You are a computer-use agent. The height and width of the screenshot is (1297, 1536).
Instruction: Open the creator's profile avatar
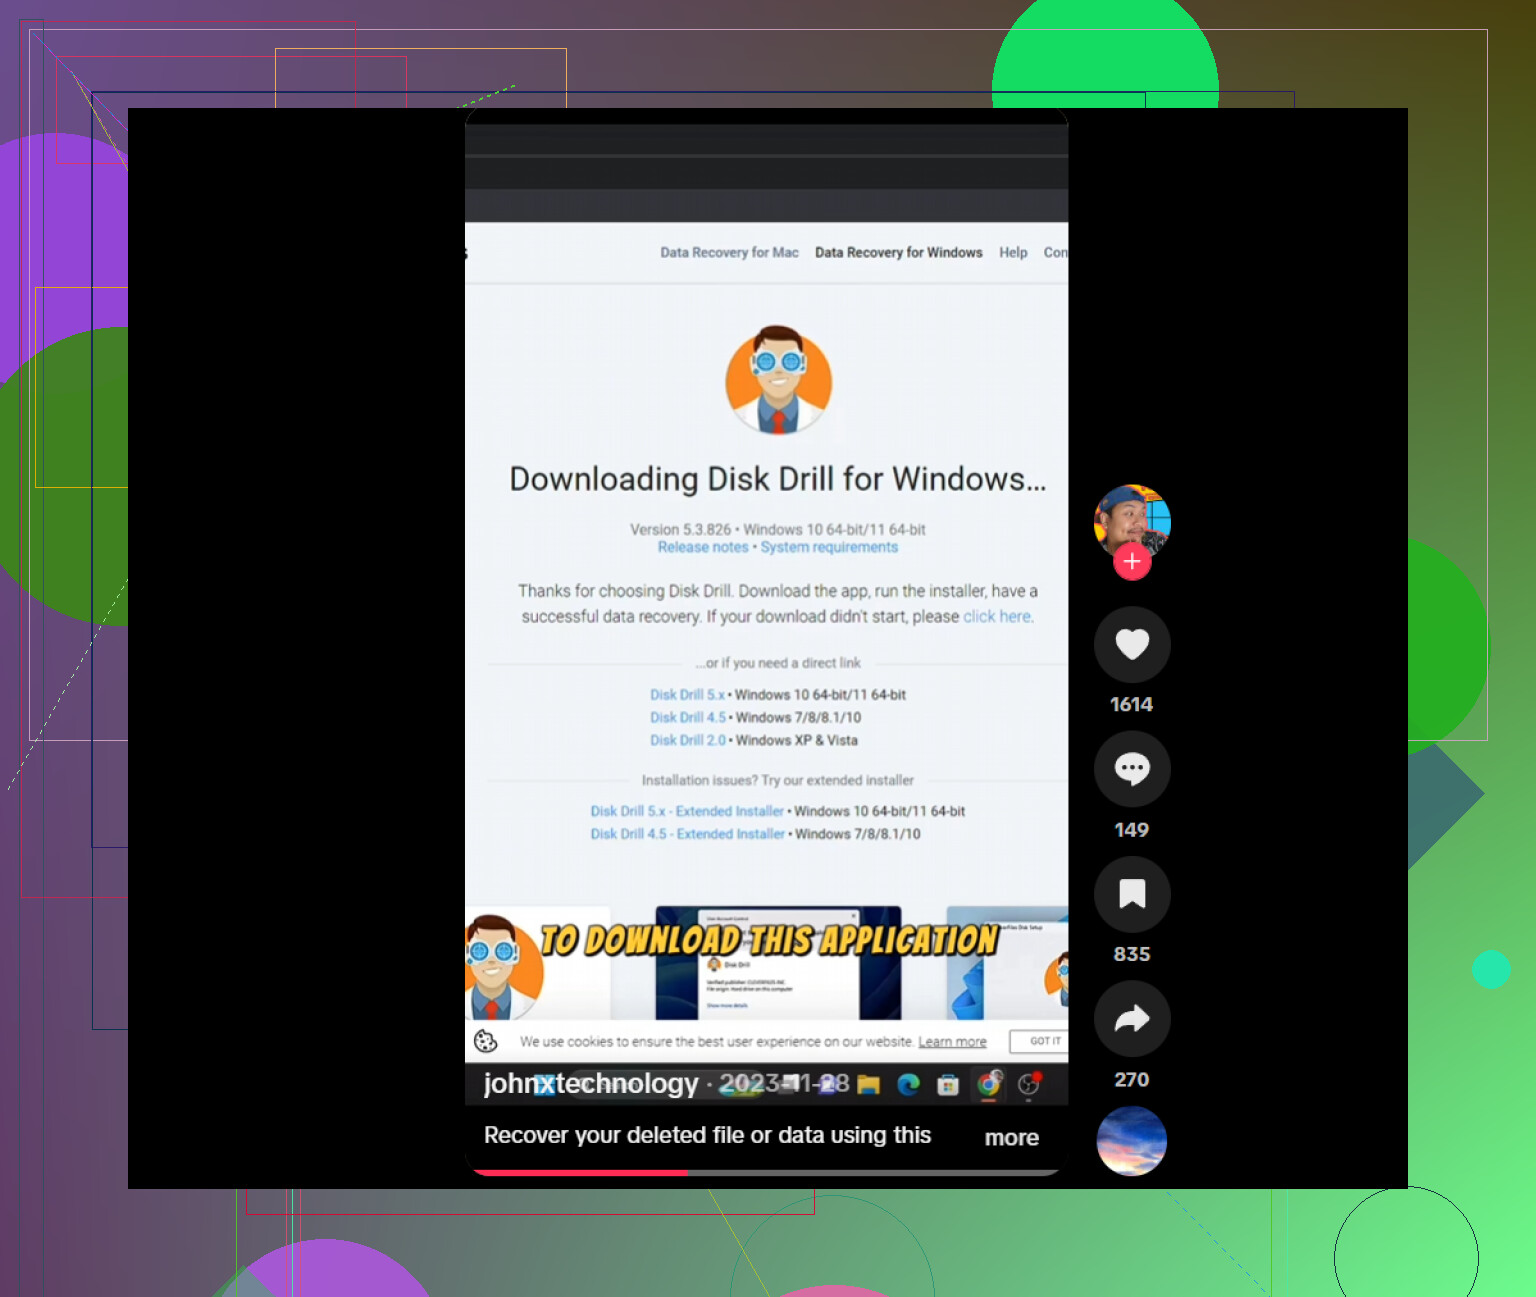(x=1132, y=521)
